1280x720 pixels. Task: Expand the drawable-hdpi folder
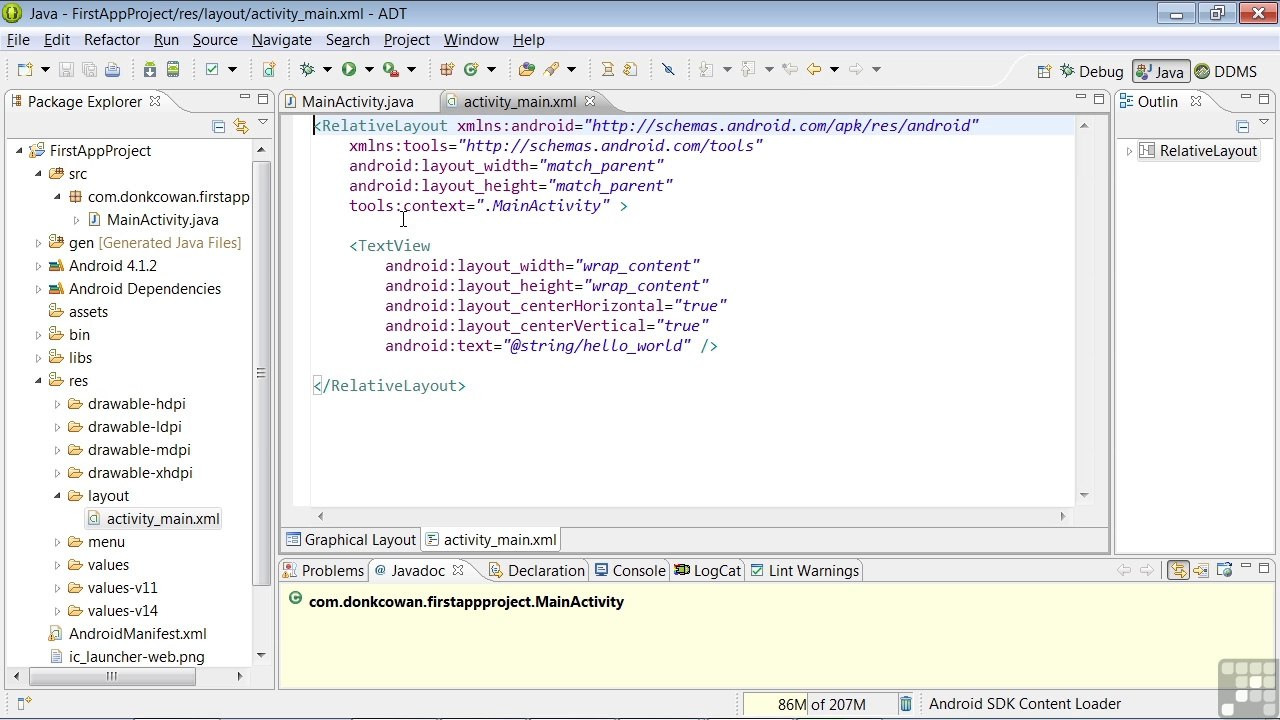[x=57, y=403]
